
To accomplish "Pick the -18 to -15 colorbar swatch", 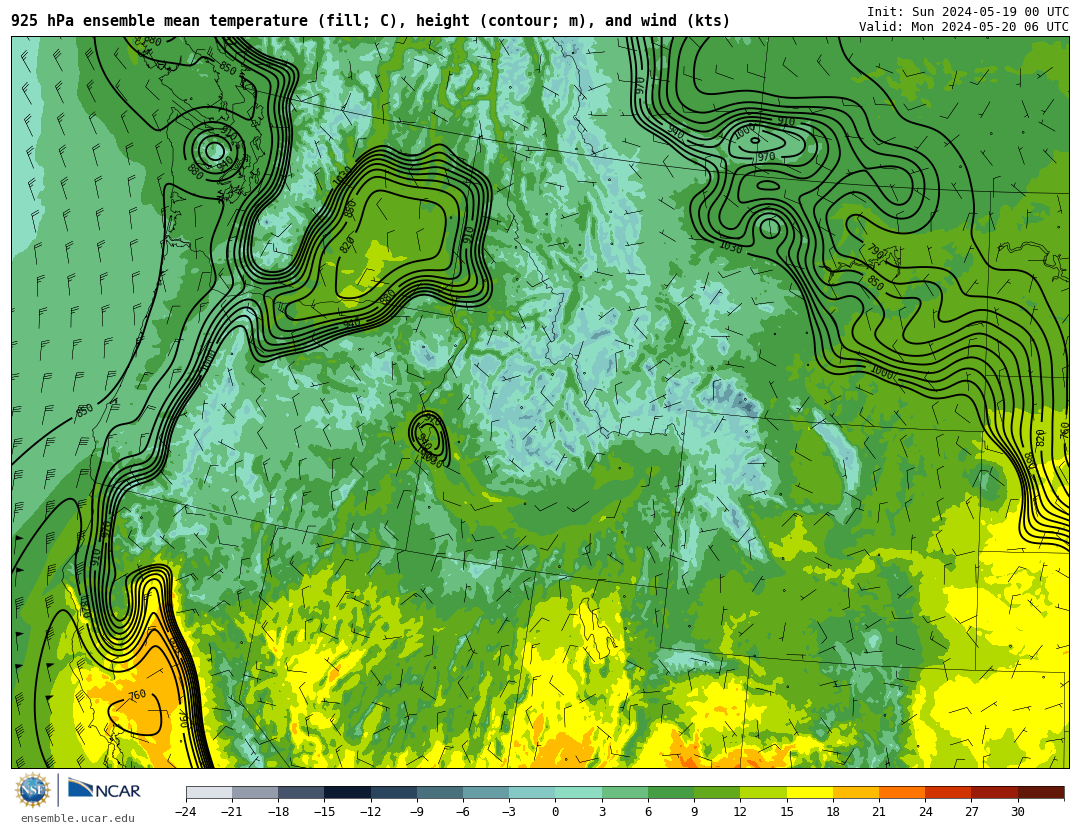I will [x=302, y=792].
